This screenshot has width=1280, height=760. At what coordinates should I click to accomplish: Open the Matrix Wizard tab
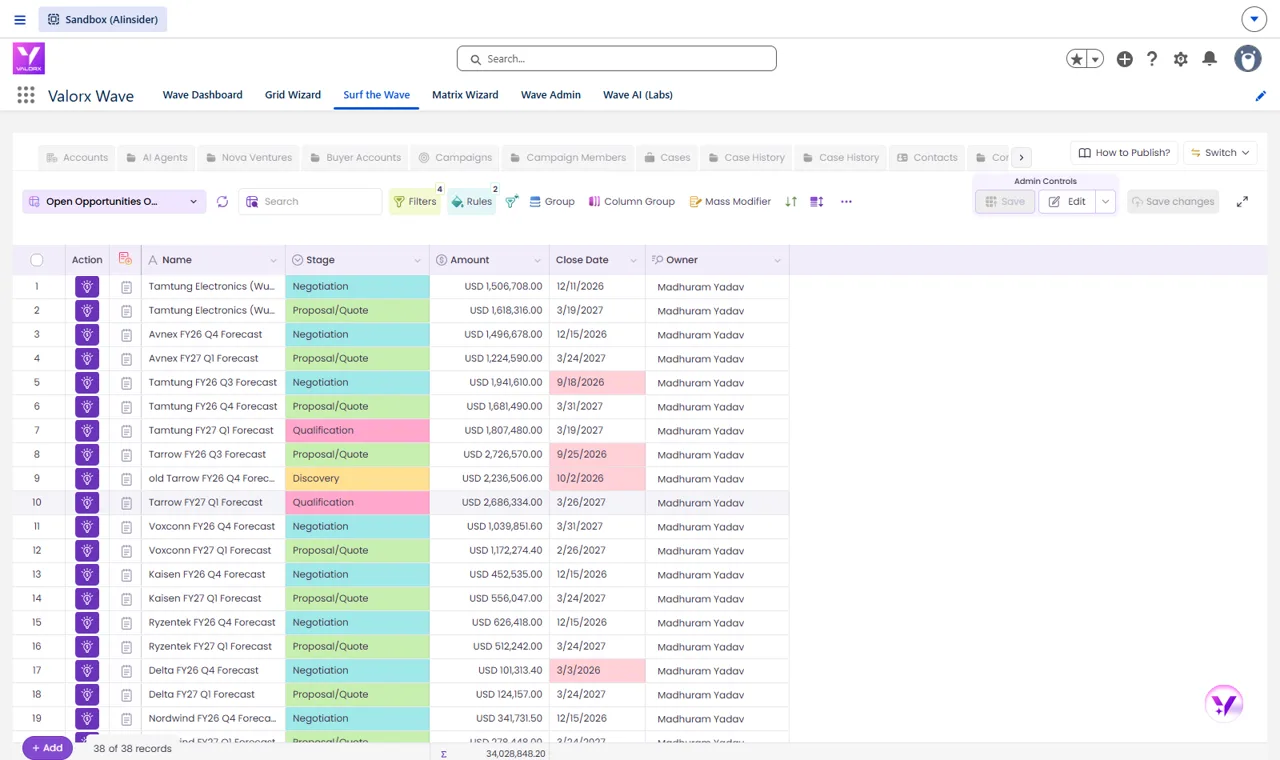click(x=465, y=95)
